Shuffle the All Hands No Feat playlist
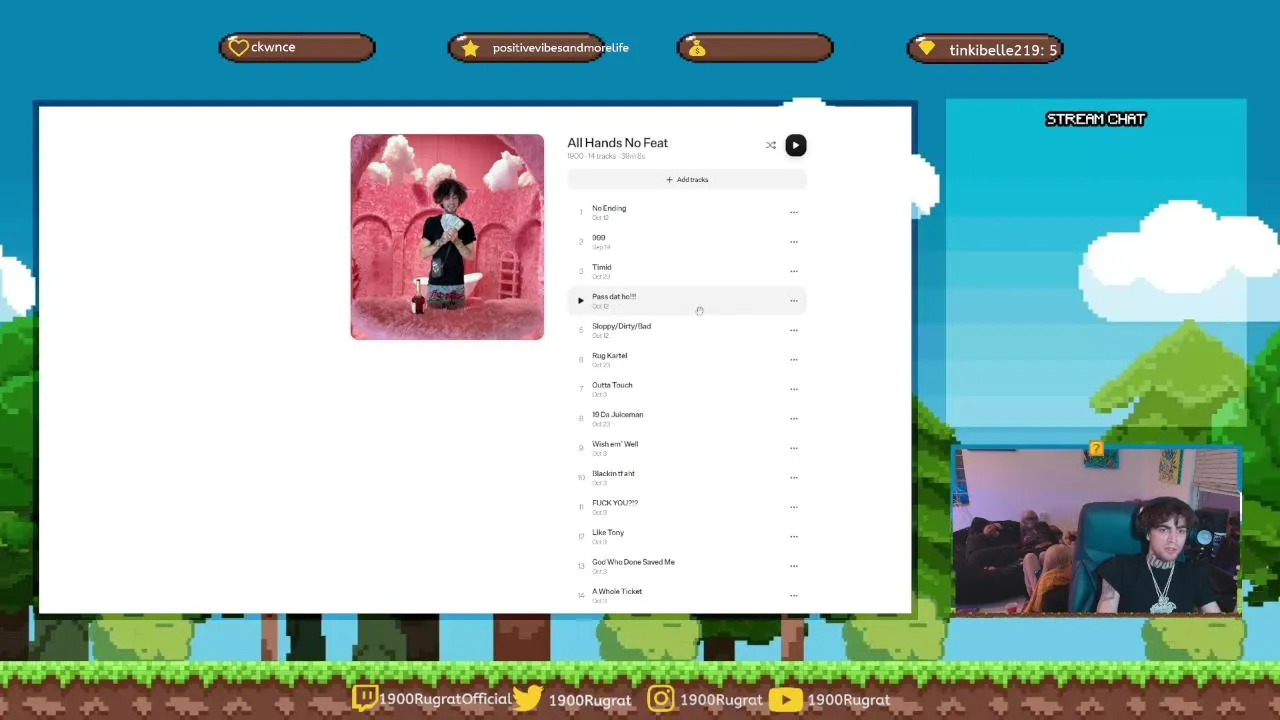Viewport: 1280px width, 720px height. (771, 145)
